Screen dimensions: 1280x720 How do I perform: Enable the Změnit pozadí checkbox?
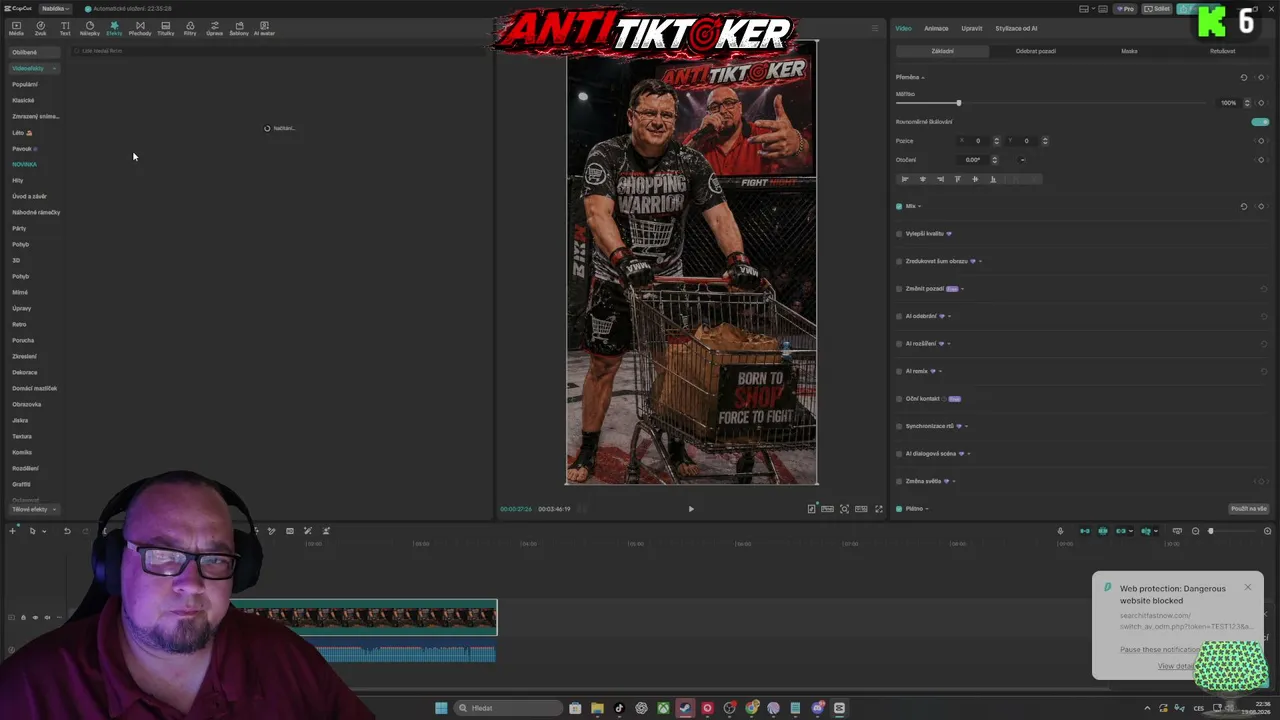tap(899, 289)
